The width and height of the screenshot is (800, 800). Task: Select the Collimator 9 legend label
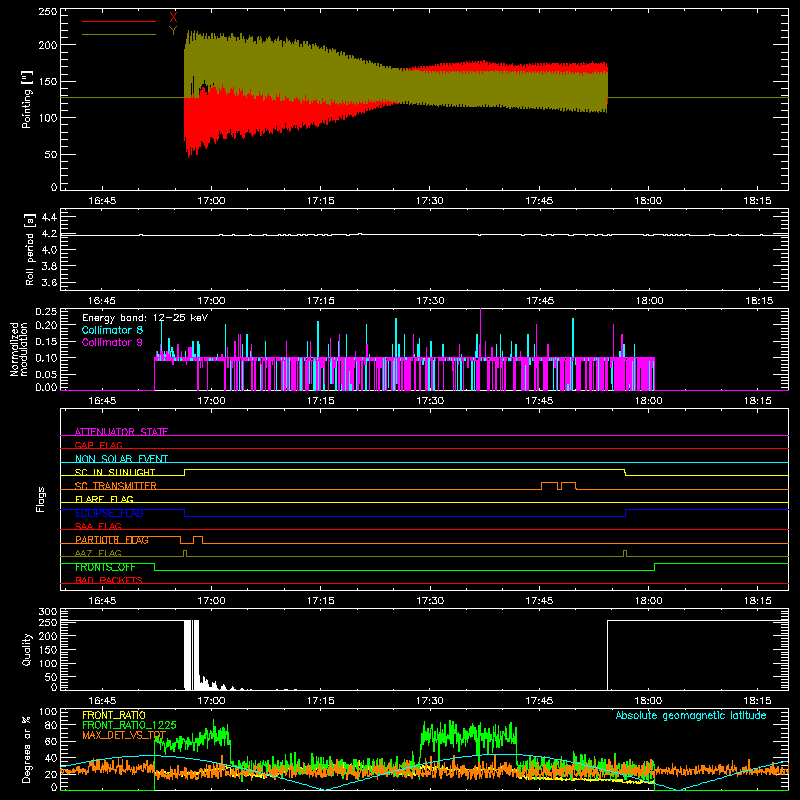(112, 342)
